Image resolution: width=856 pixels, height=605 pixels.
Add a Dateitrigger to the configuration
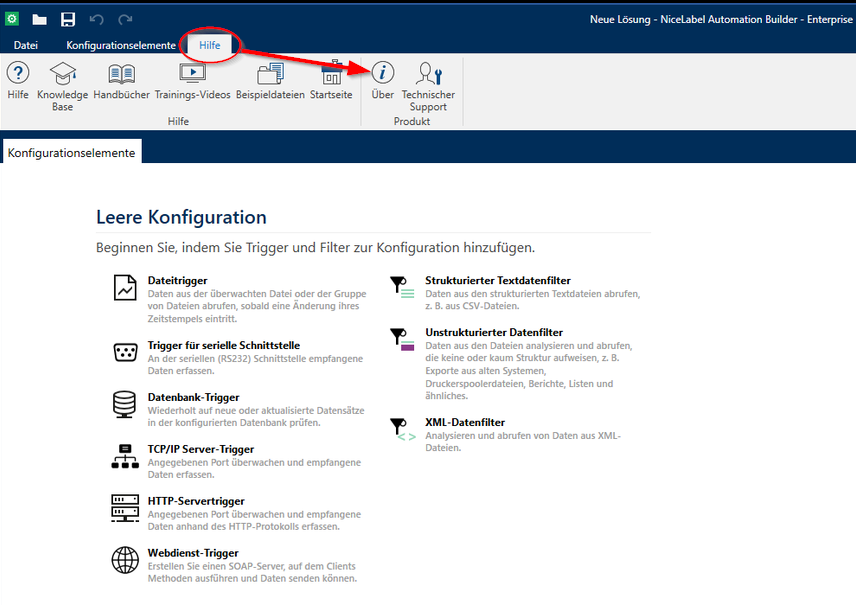(x=177, y=281)
